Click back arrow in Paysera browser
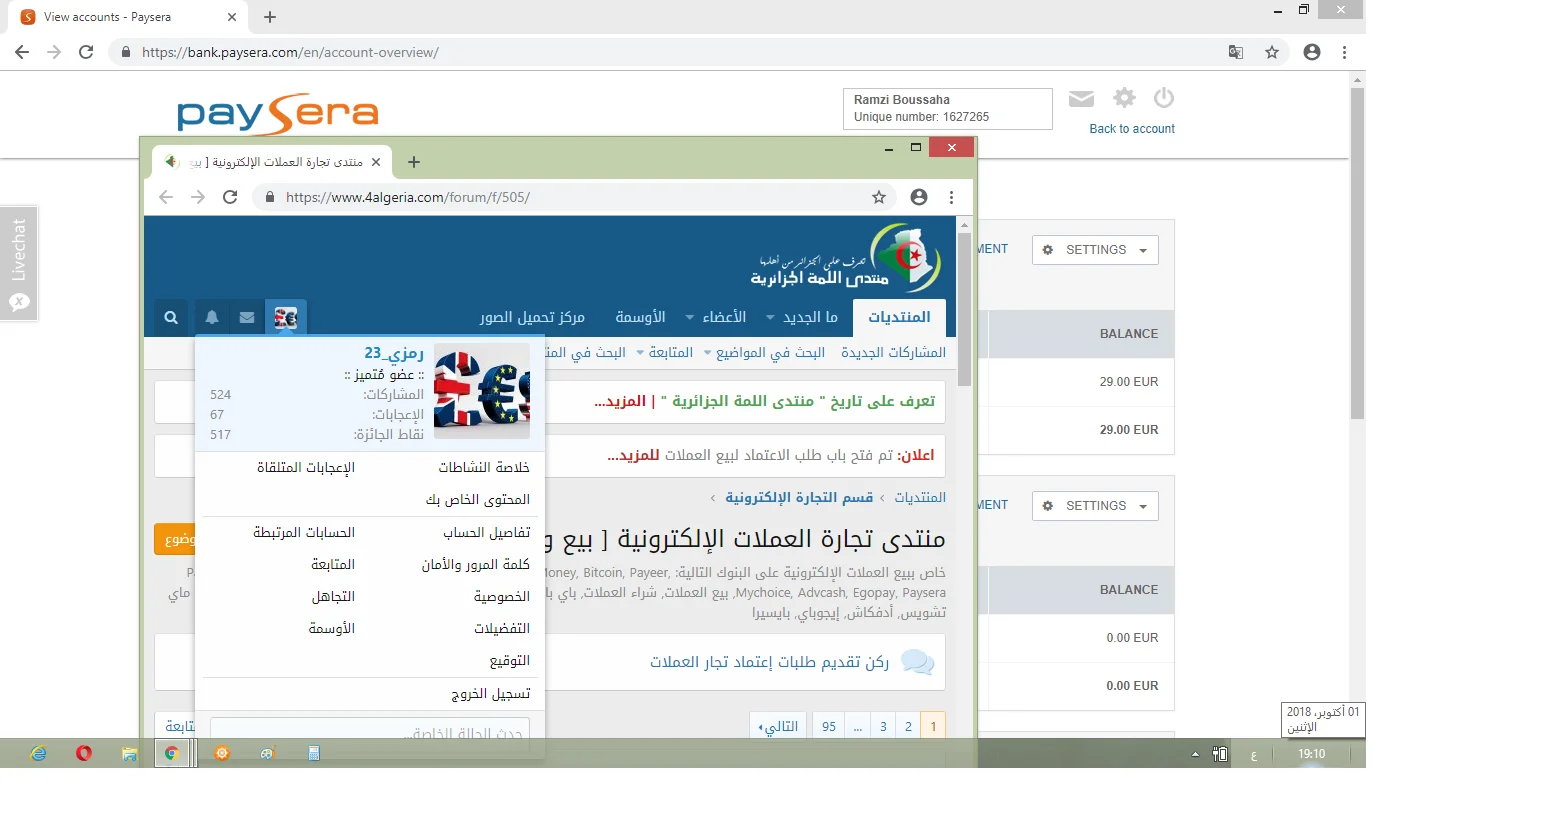 pos(22,52)
